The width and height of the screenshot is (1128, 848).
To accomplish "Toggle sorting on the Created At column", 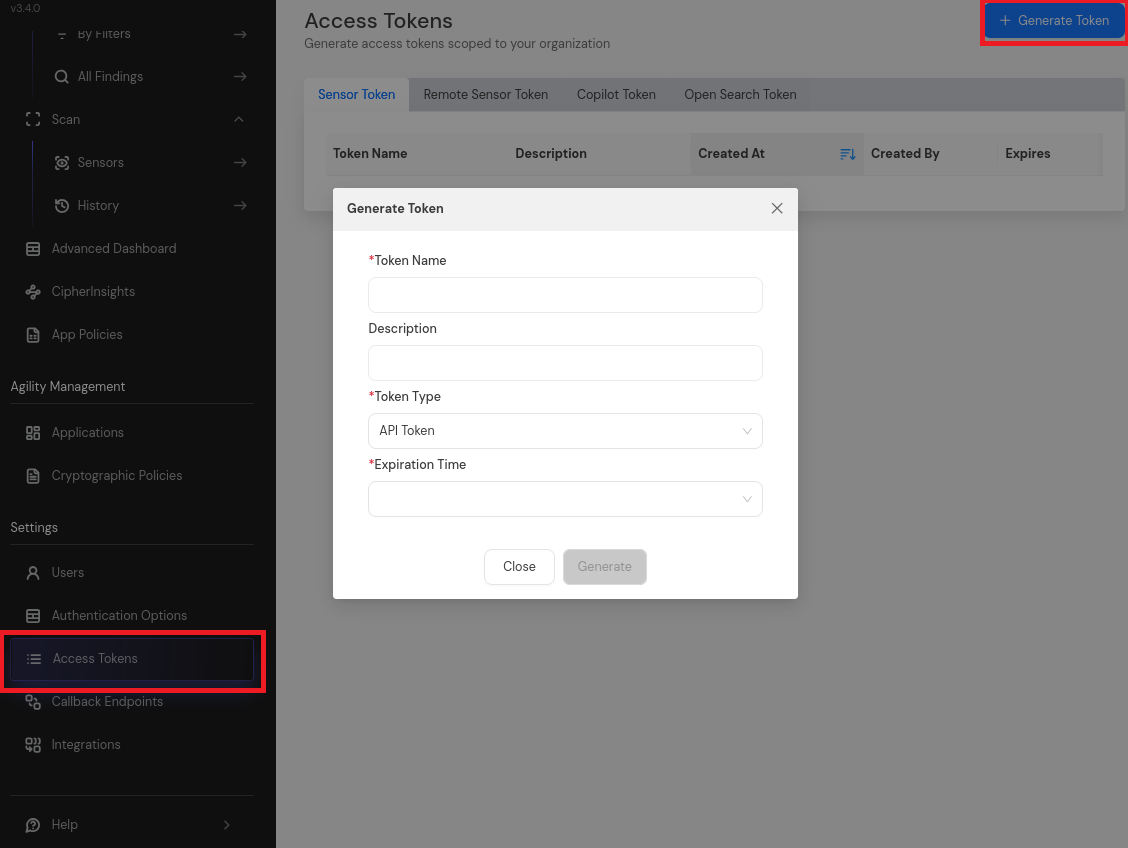I will 846,154.
